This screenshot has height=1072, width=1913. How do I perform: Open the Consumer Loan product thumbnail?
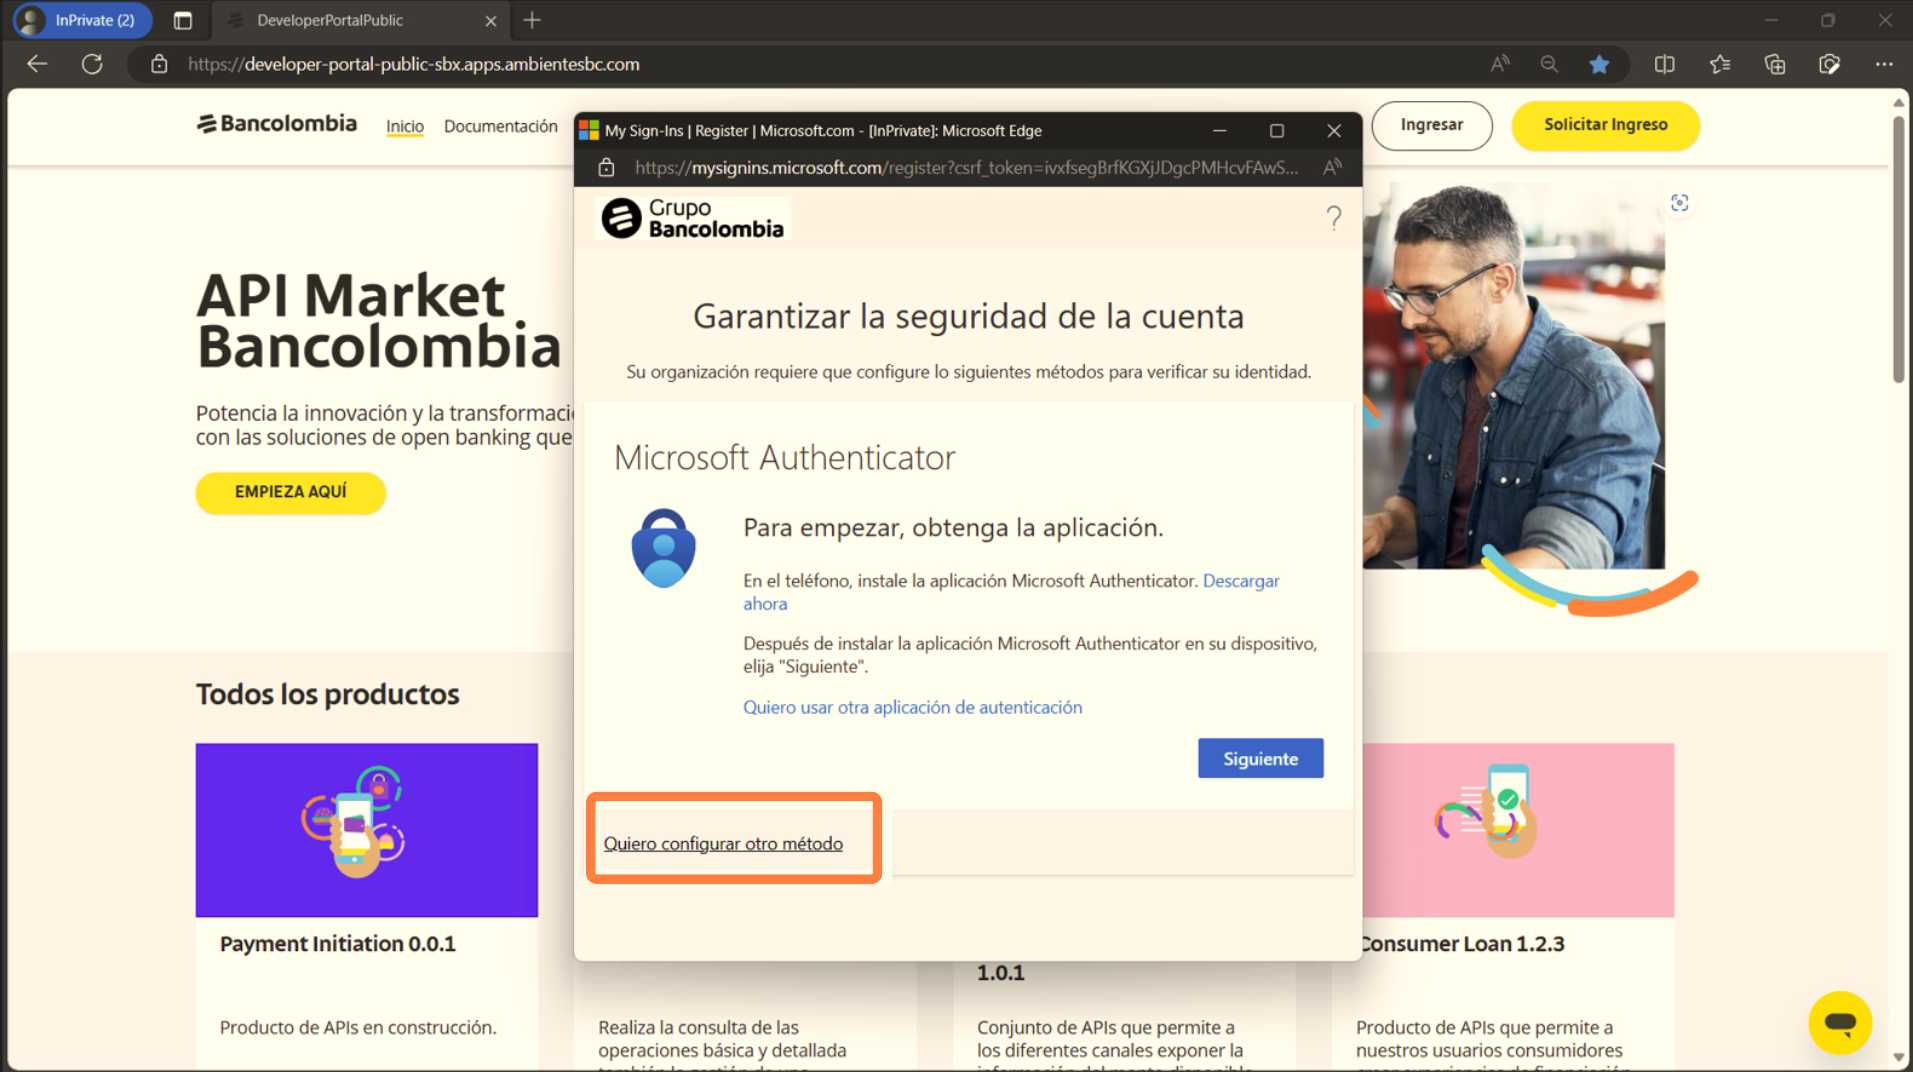1518,829
